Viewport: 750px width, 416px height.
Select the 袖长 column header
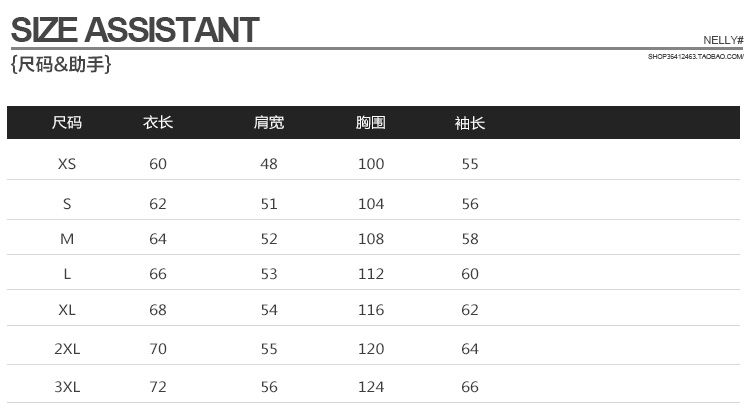[470, 123]
